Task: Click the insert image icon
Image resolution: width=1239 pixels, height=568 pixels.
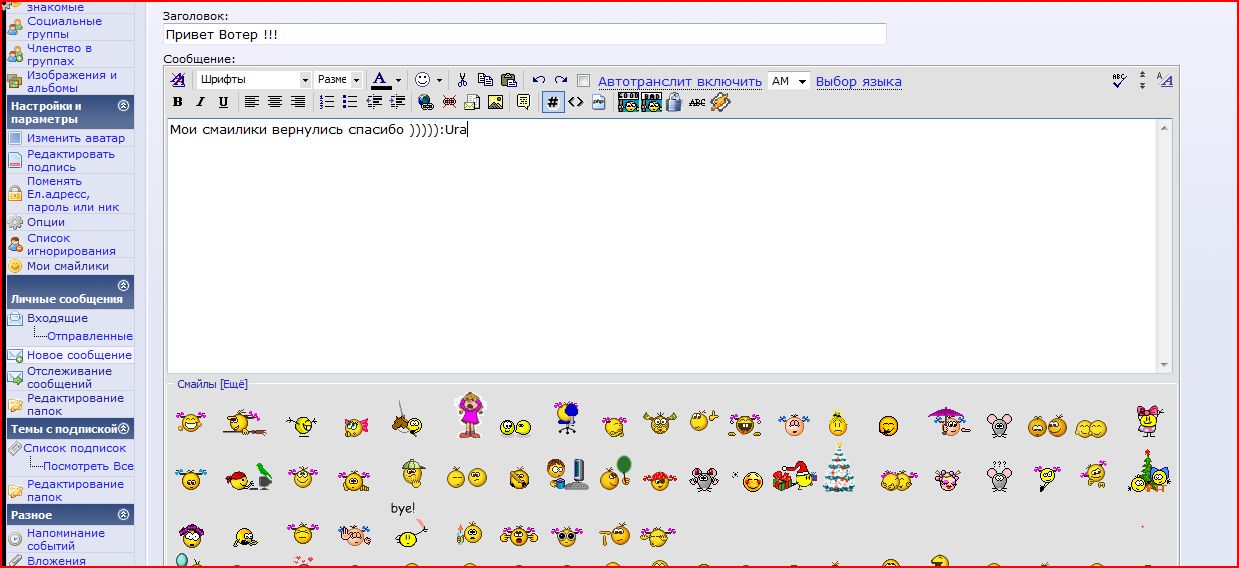Action: pyautogui.click(x=495, y=102)
